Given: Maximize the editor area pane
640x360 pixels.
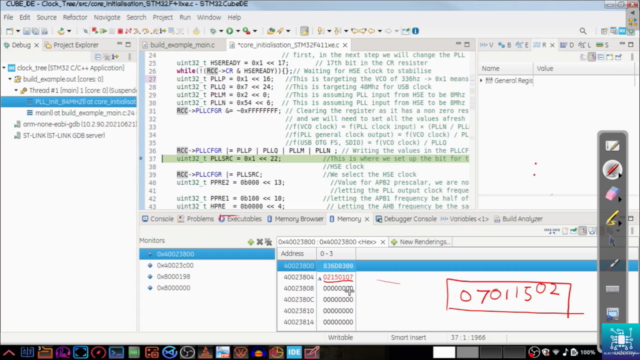Looking at the screenshot, I should (x=467, y=44).
